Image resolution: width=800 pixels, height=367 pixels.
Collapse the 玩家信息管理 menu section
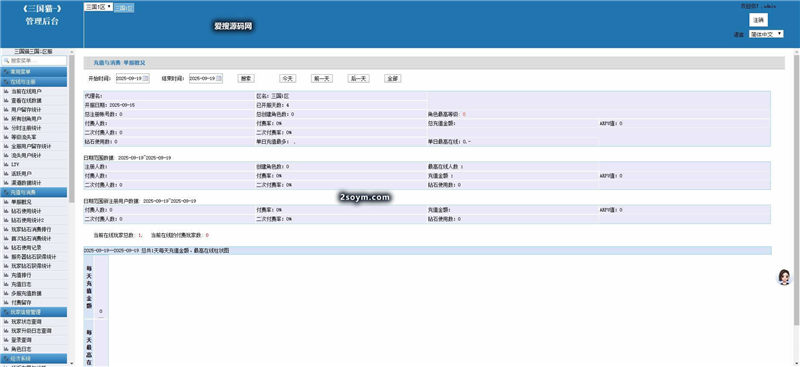pos(34,312)
